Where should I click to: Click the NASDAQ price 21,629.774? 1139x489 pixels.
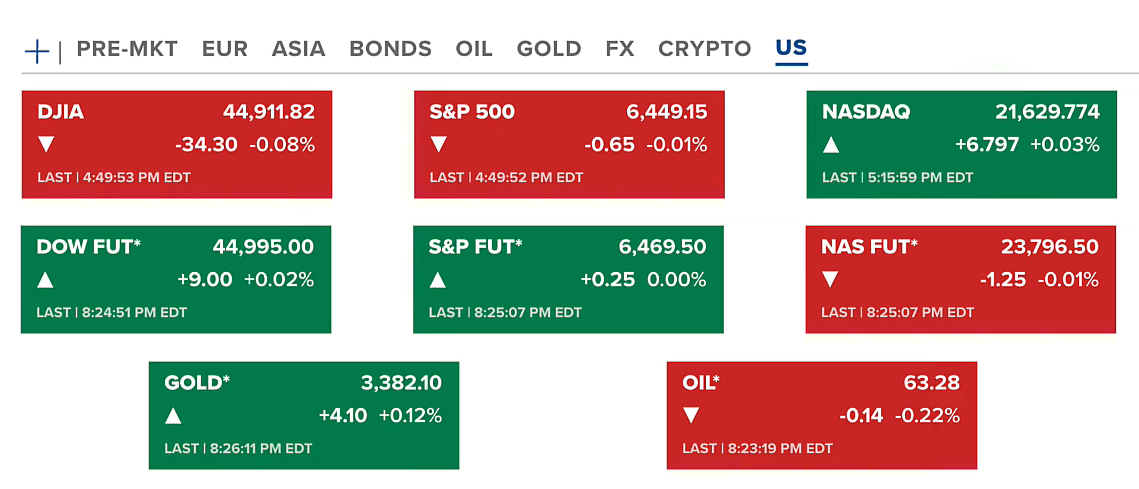click(x=1047, y=112)
